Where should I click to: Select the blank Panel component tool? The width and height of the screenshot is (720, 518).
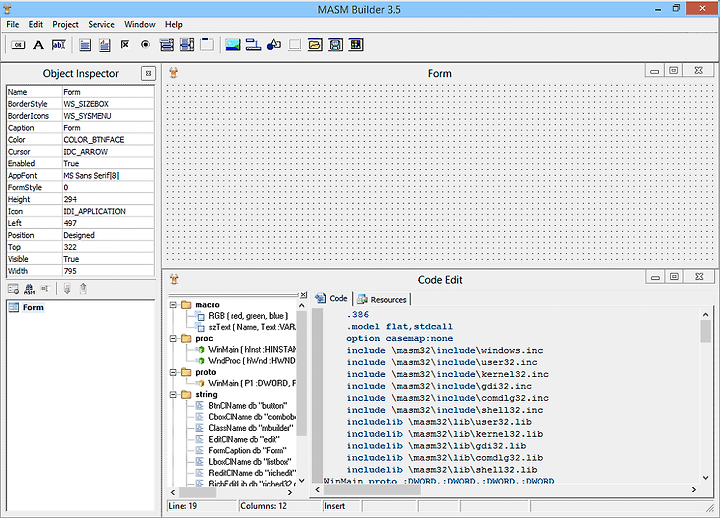pyautogui.click(x=294, y=45)
